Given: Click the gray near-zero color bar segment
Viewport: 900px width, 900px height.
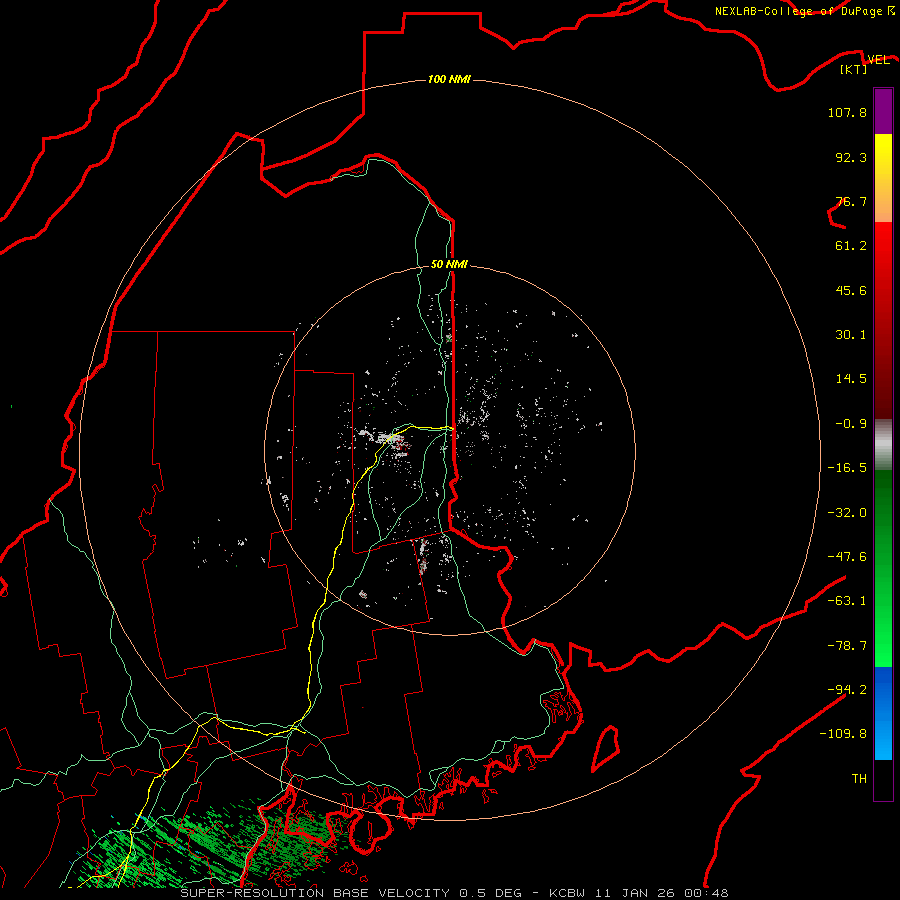Looking at the screenshot, I should click(883, 443).
